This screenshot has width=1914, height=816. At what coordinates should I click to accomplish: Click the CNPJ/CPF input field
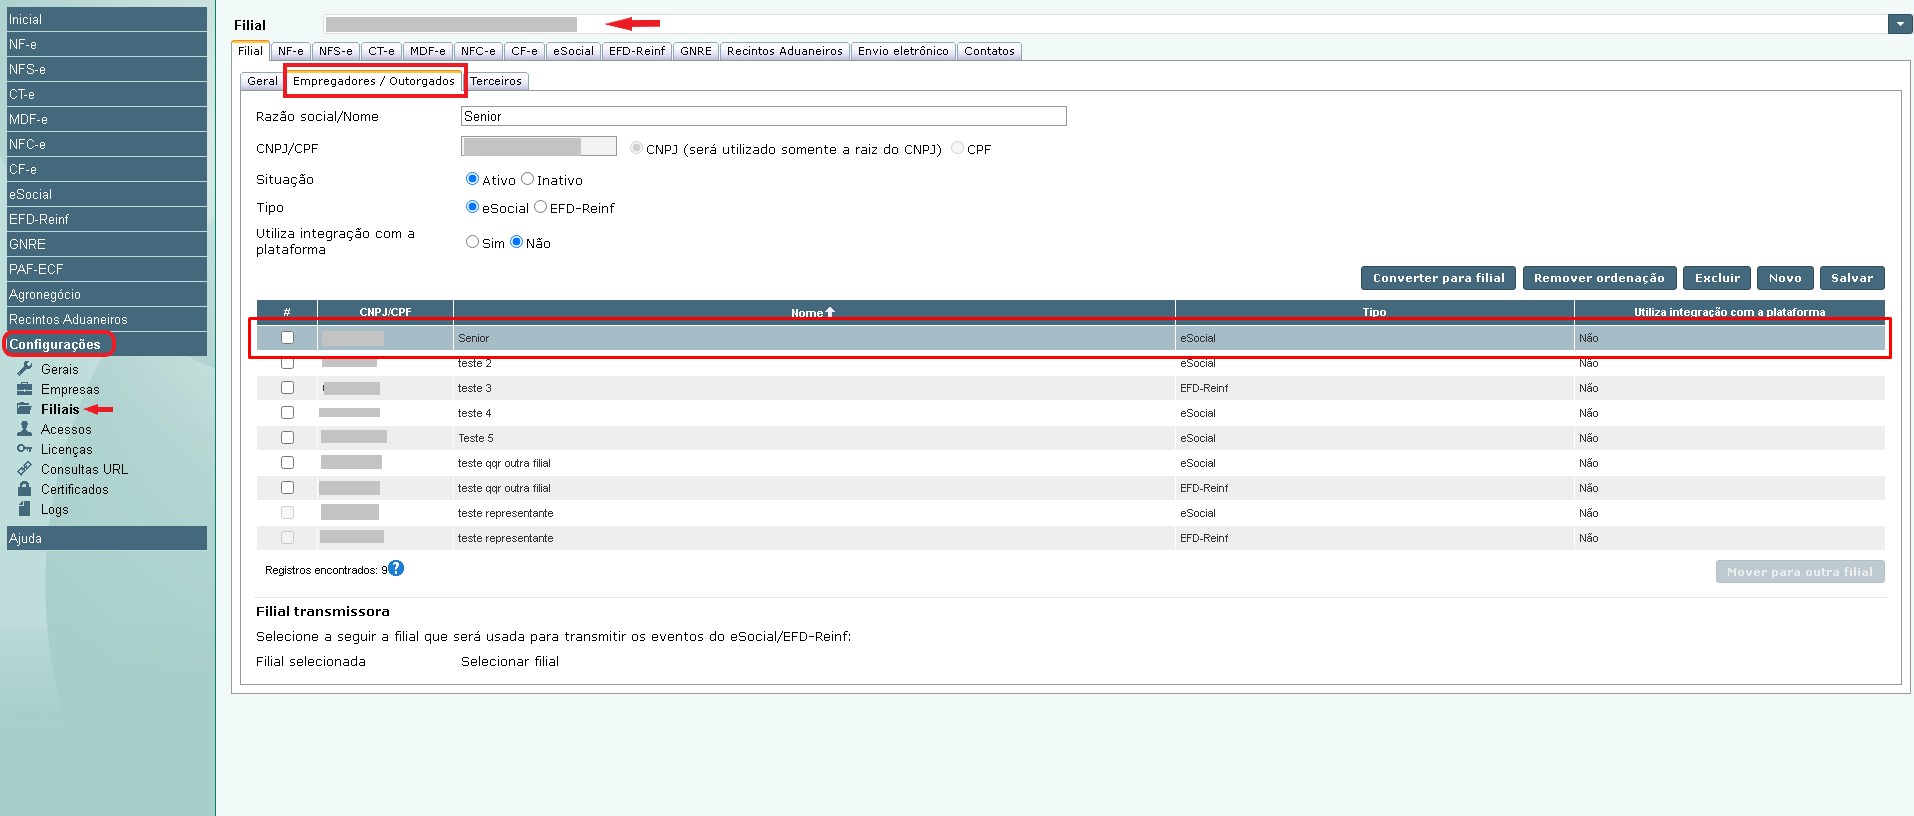[x=539, y=146]
